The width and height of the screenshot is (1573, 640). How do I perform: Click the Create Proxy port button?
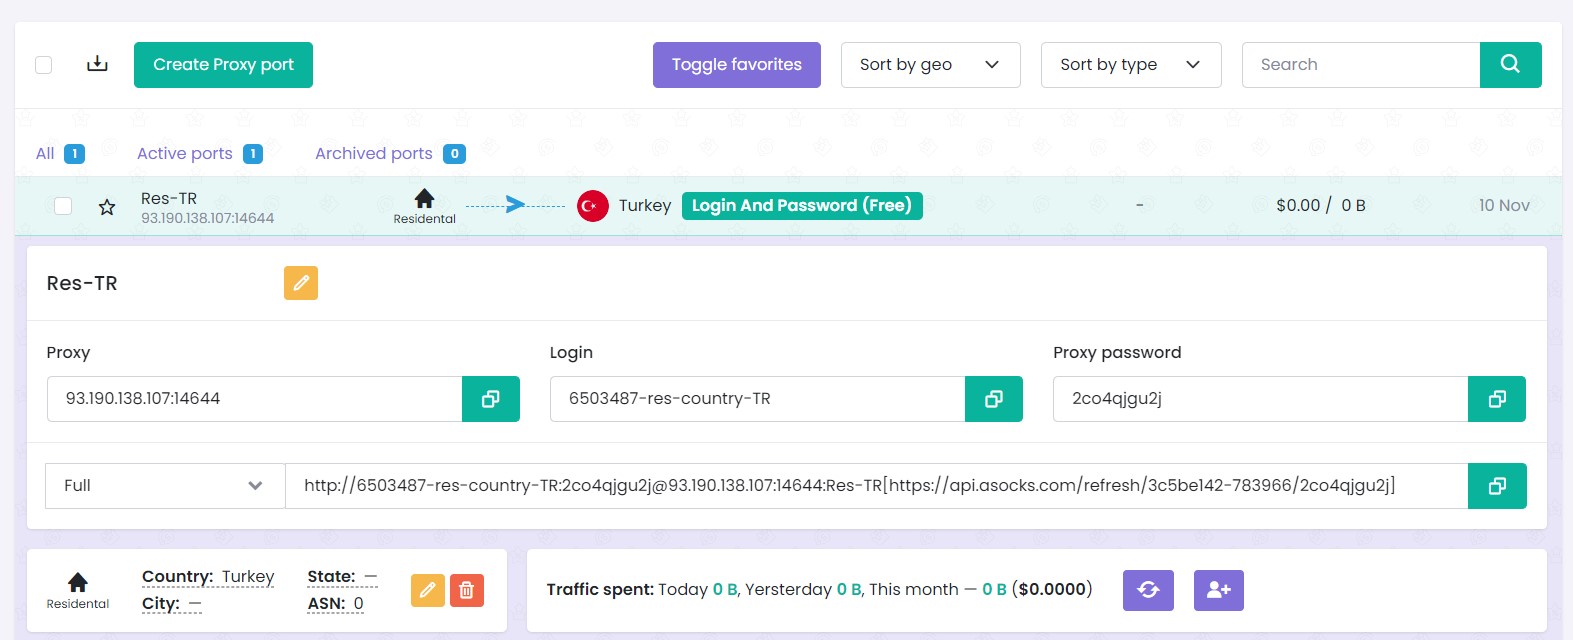[x=223, y=65]
